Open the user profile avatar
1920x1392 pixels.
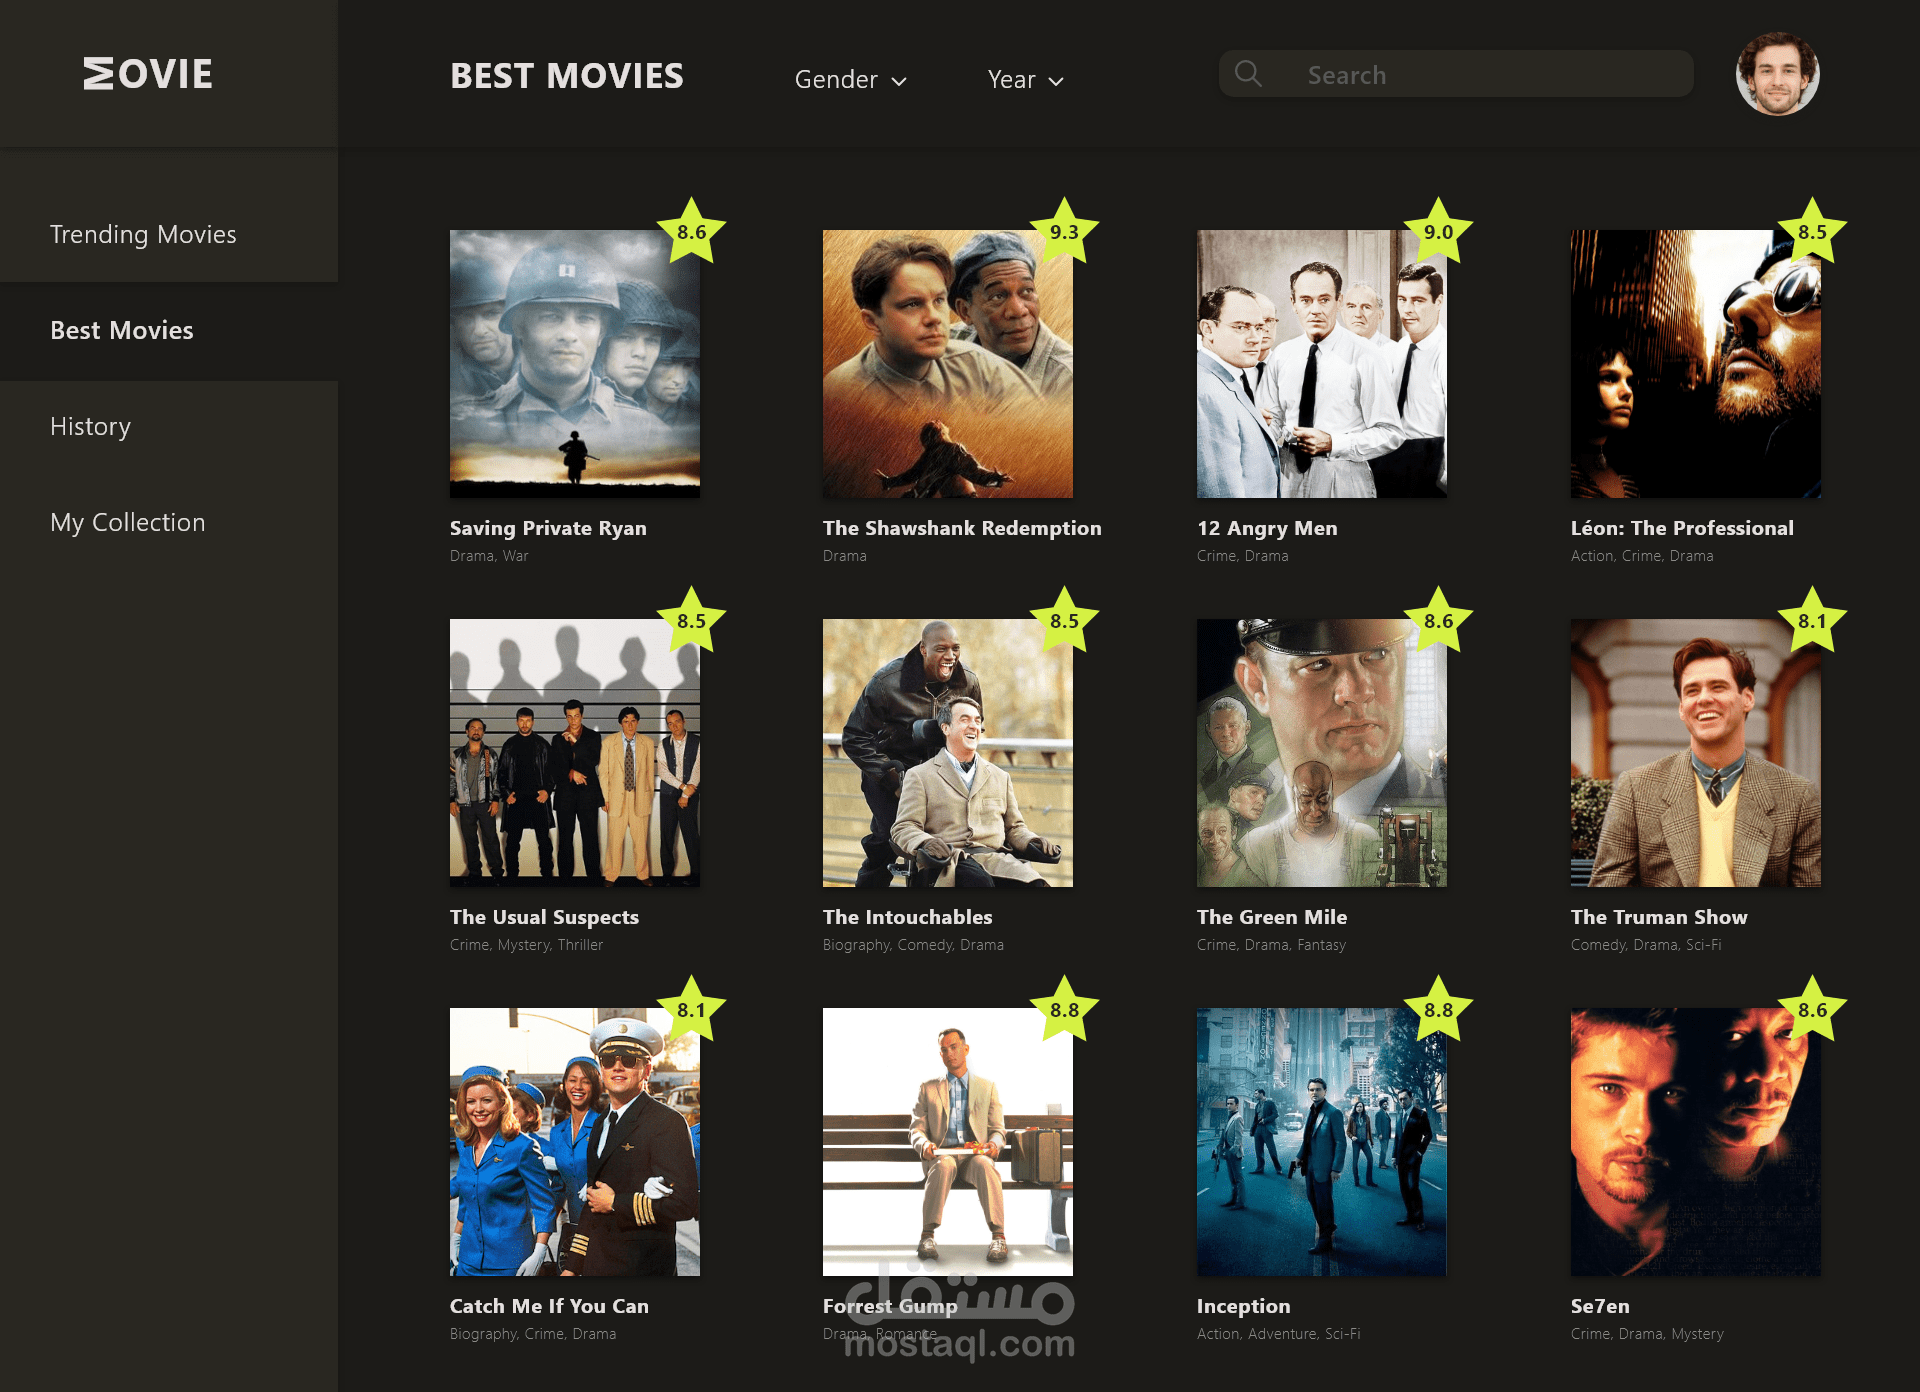coord(1777,74)
